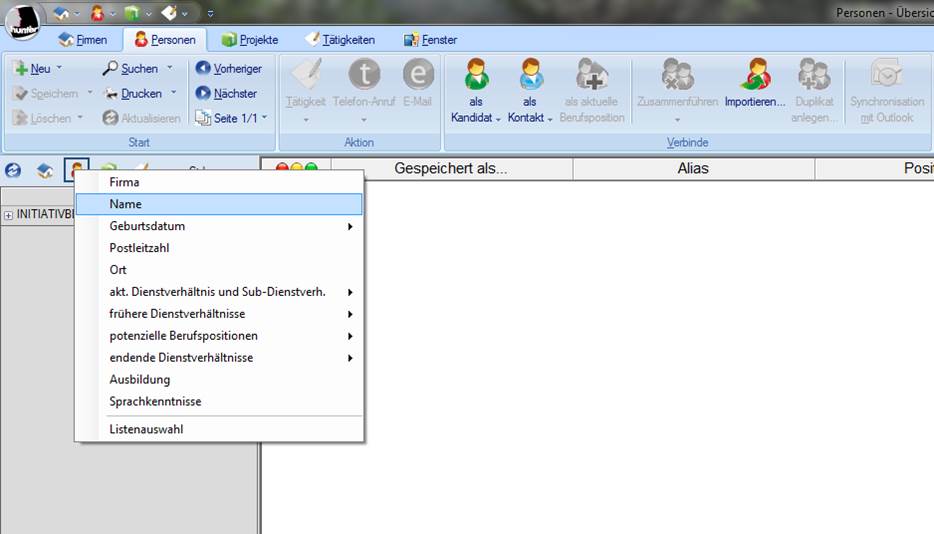This screenshot has height=534, width=934.
Task: Click the Drucken printer icon
Action: (110, 93)
